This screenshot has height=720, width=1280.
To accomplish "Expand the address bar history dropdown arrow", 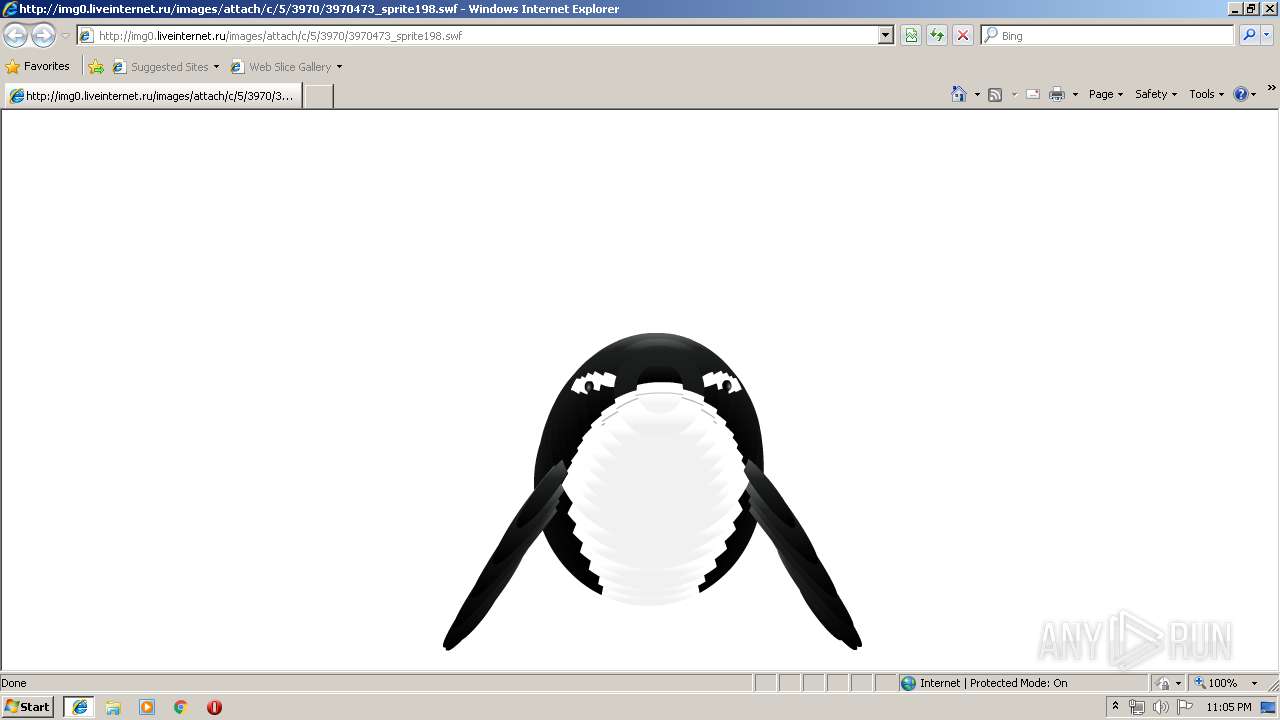I will pyautogui.click(x=886, y=35).
